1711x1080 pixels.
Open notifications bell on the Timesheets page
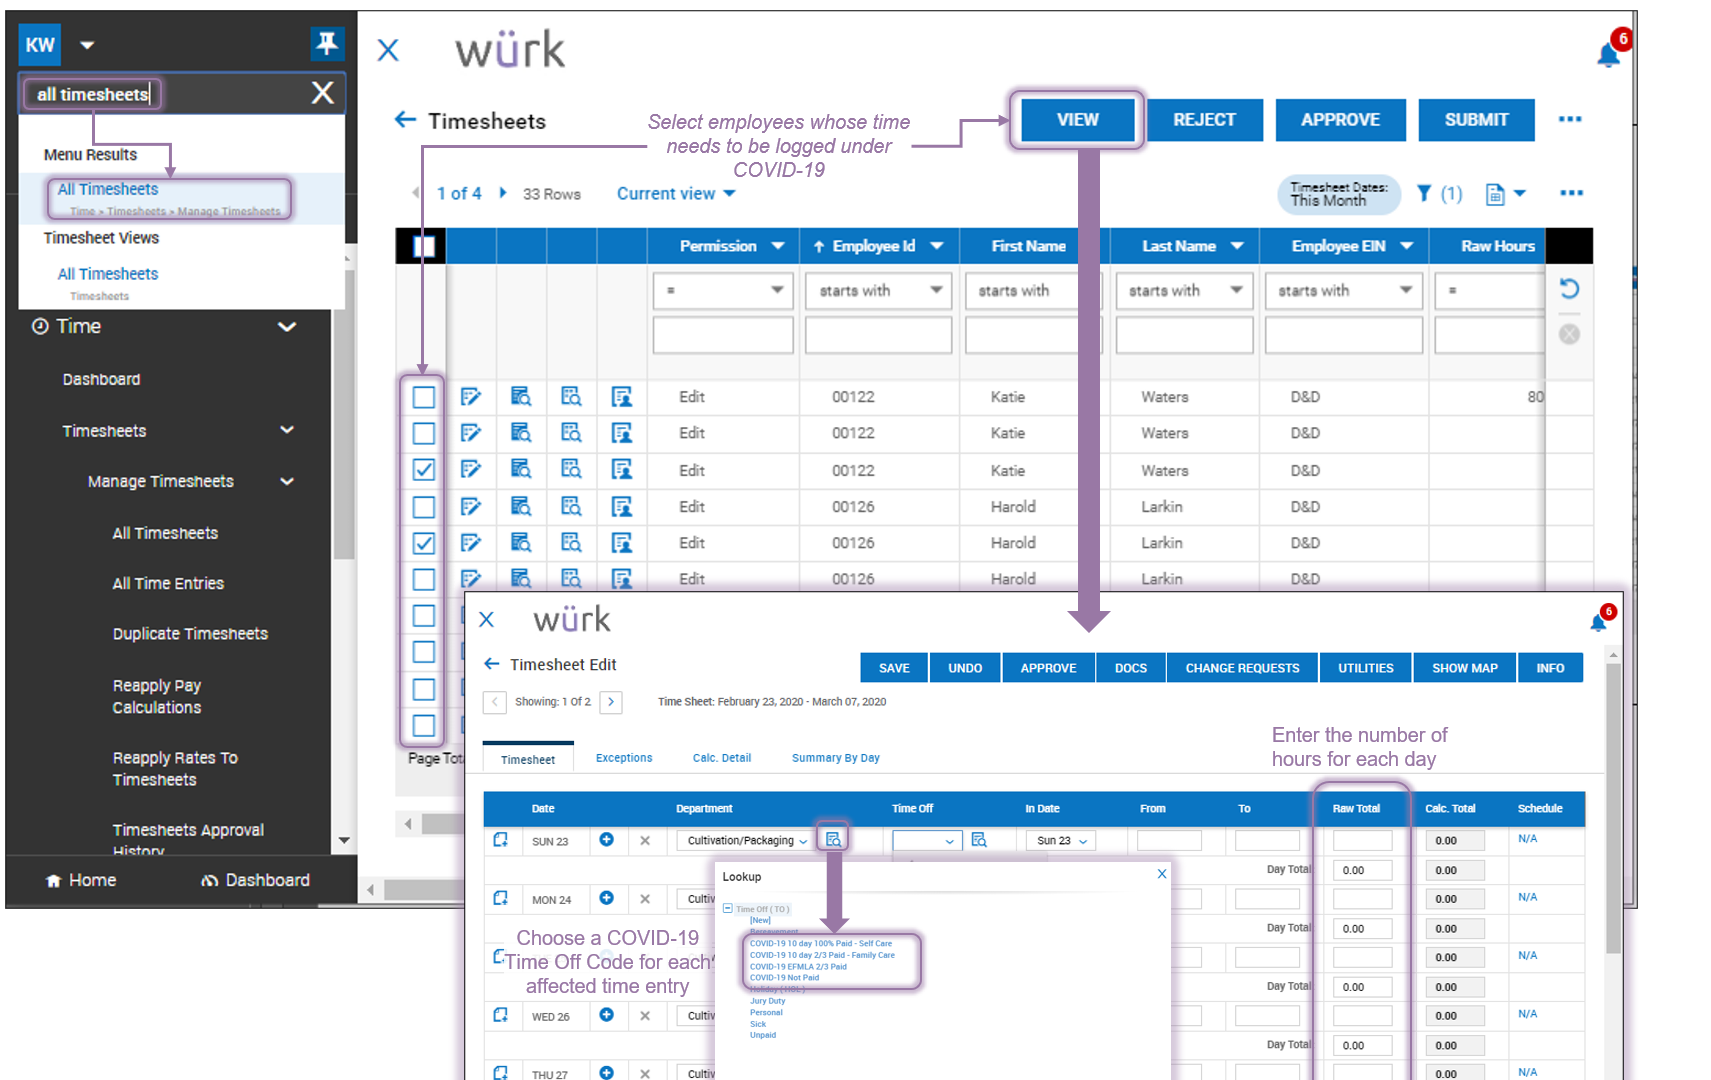point(1608,55)
